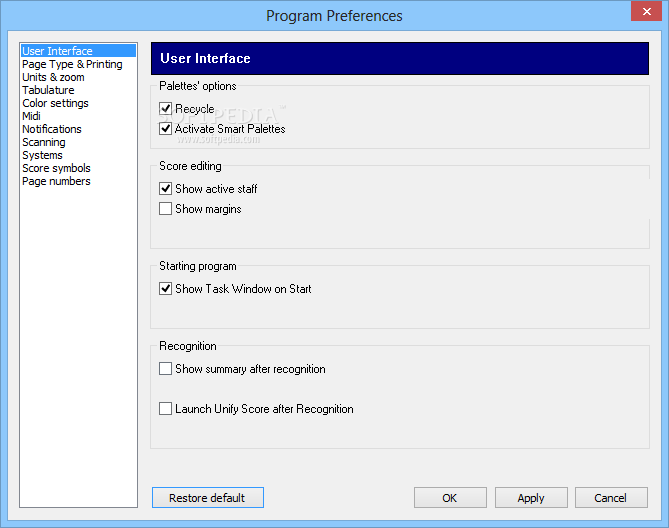
Task: Disable Activate Smart Palettes
Action: click(x=166, y=129)
